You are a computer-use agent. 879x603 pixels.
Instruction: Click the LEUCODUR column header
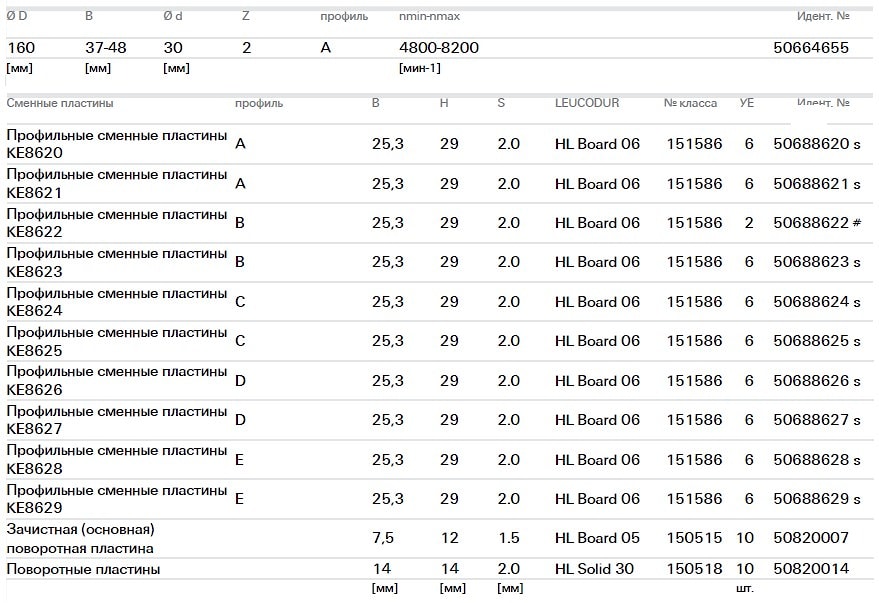(x=587, y=103)
